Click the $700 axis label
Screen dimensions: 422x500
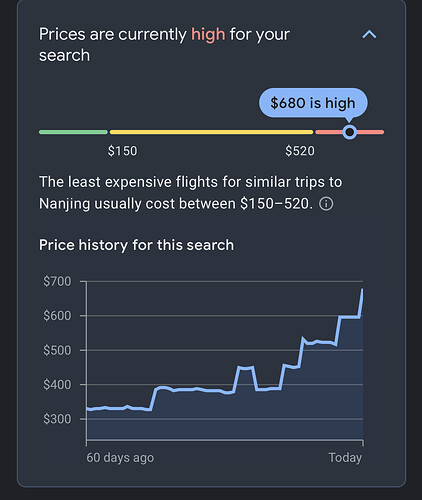click(57, 281)
